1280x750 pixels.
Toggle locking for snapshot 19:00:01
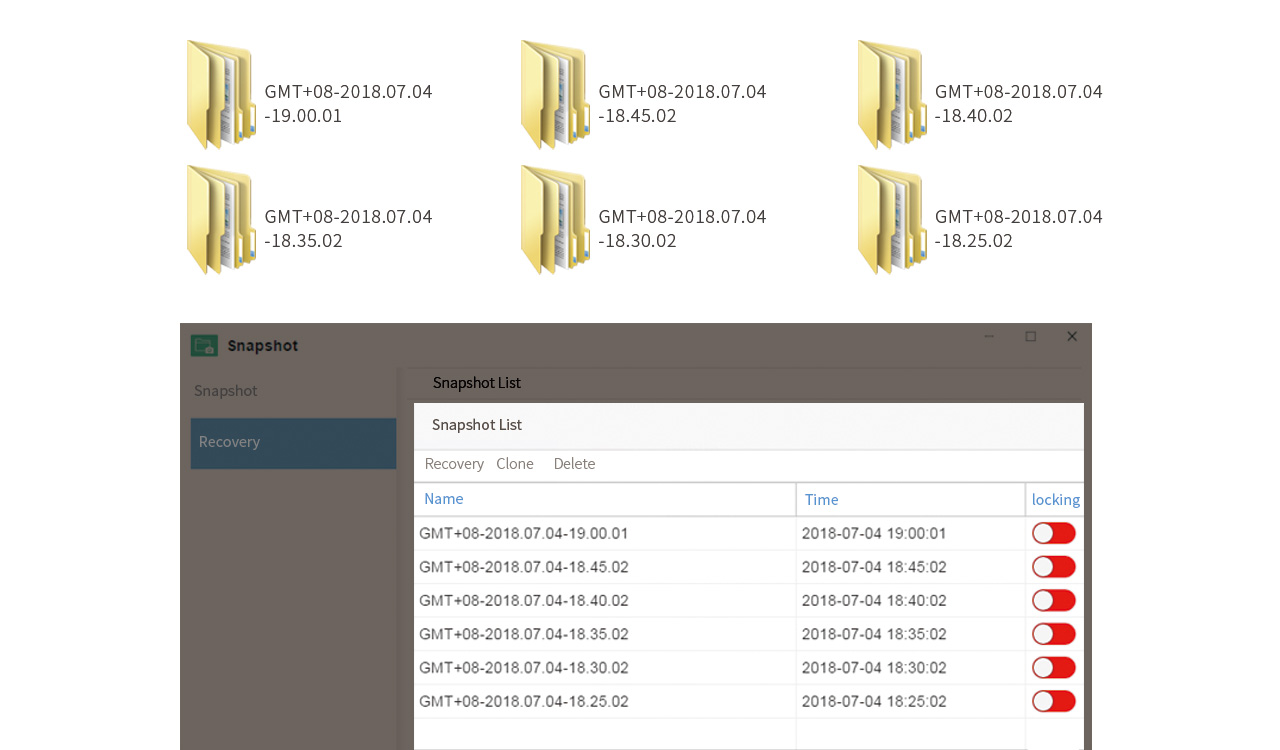1053,533
